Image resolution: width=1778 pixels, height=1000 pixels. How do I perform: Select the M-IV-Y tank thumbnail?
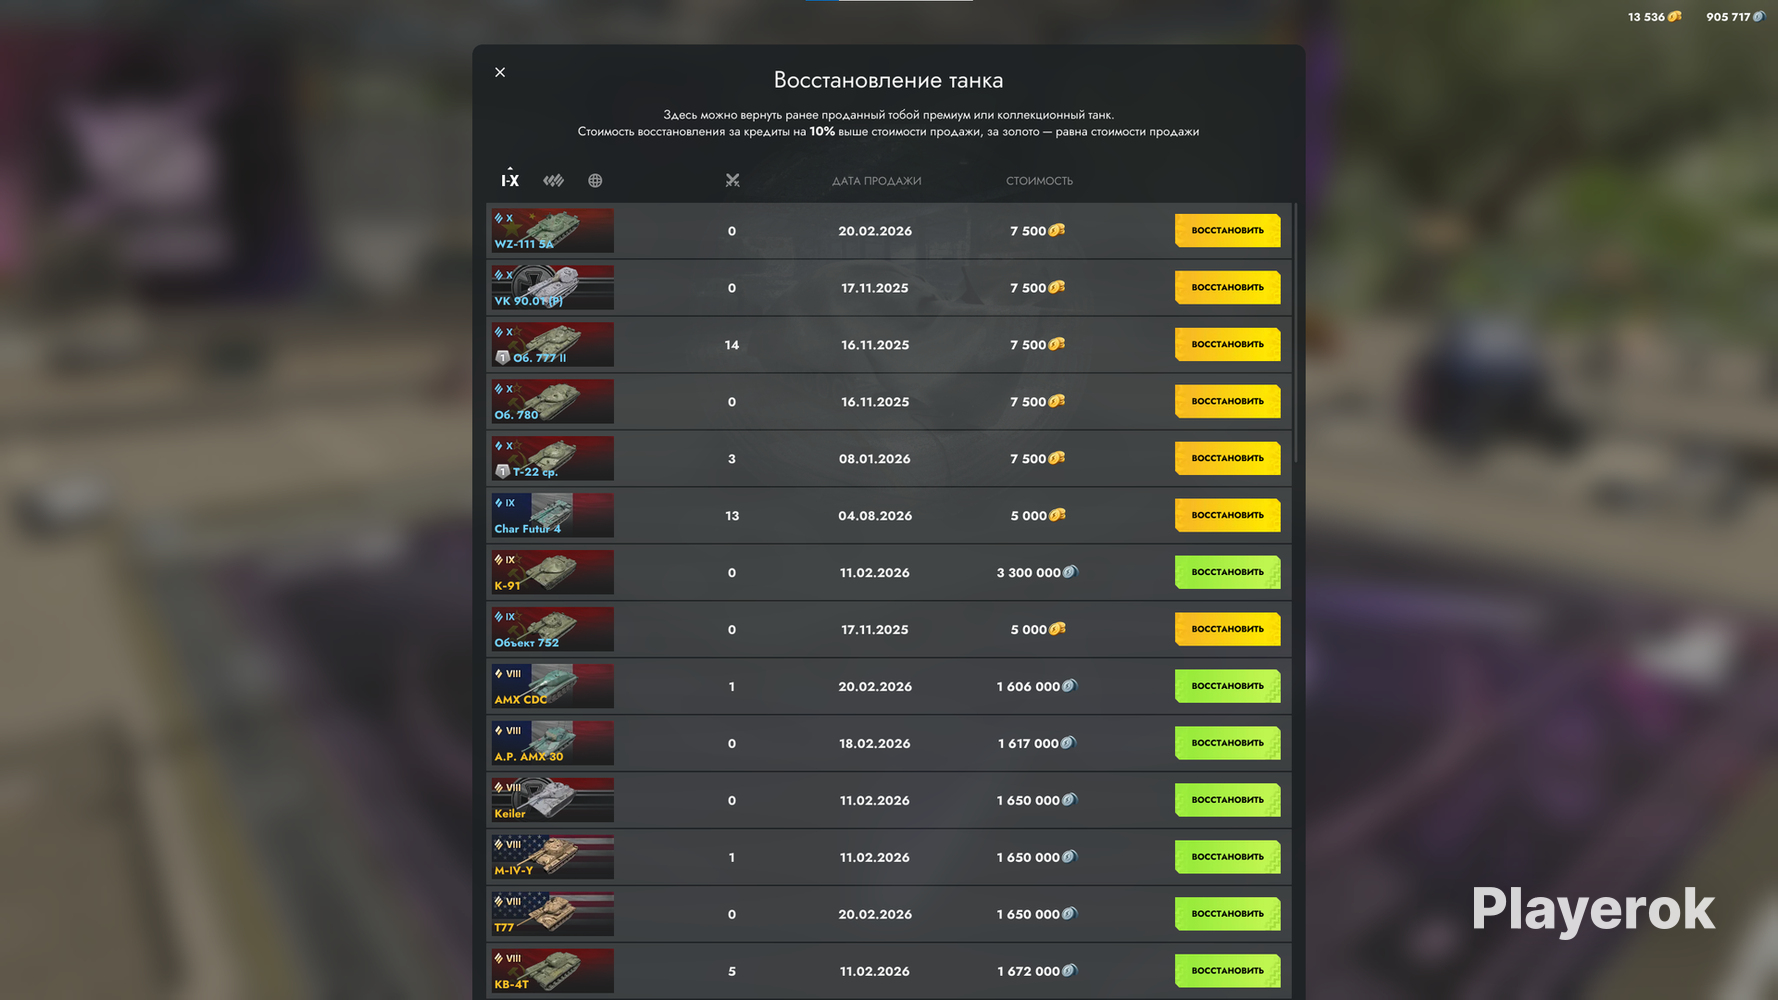tap(552, 857)
